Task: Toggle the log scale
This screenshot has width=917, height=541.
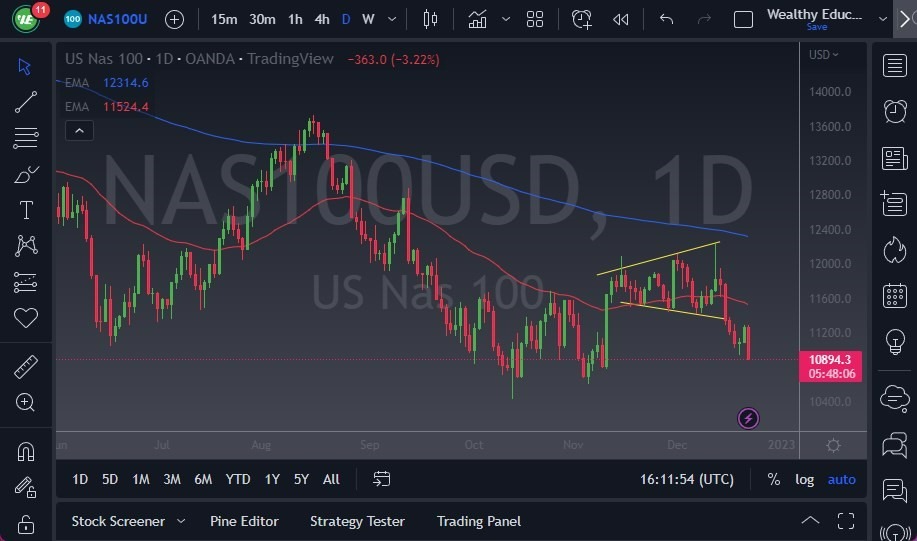Action: click(804, 479)
